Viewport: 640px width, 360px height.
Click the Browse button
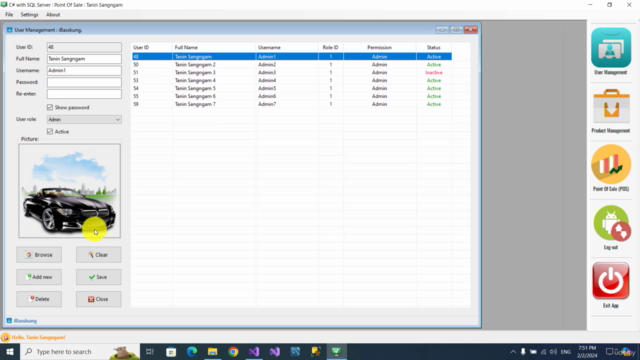click(39, 255)
